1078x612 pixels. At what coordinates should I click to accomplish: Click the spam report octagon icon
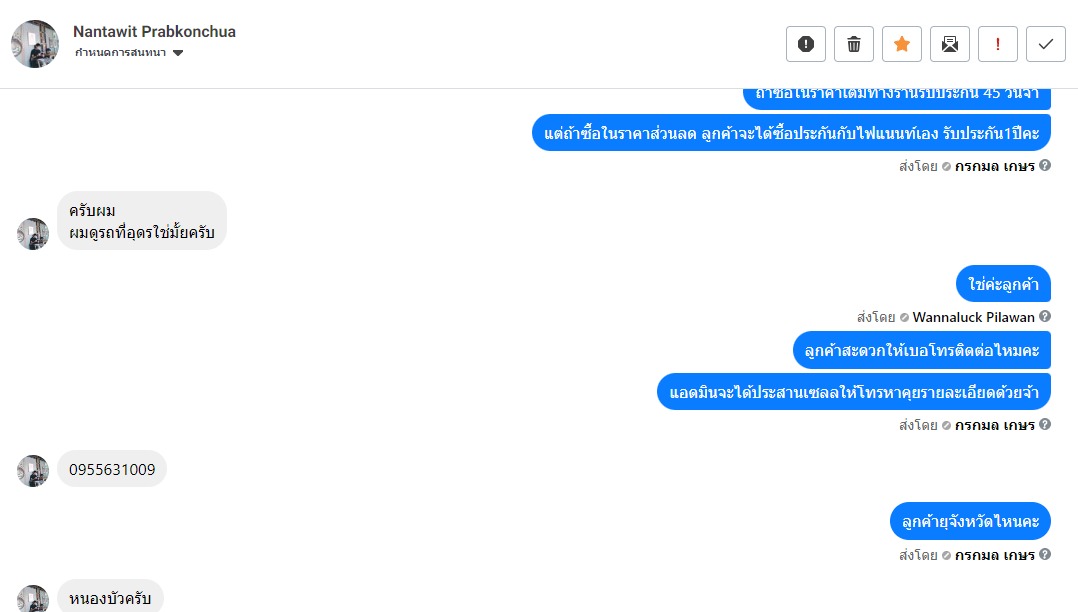pyautogui.click(x=806, y=44)
